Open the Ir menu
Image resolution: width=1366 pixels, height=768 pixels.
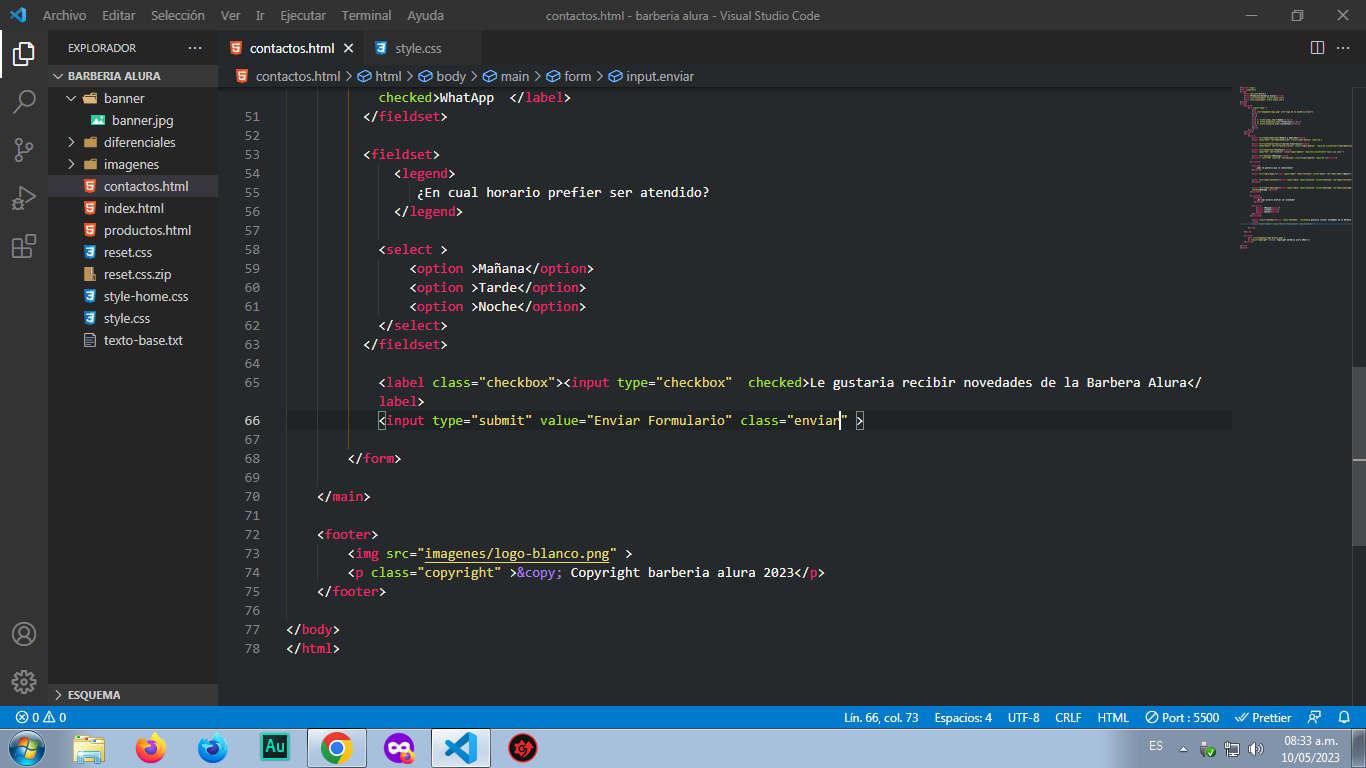coord(260,15)
